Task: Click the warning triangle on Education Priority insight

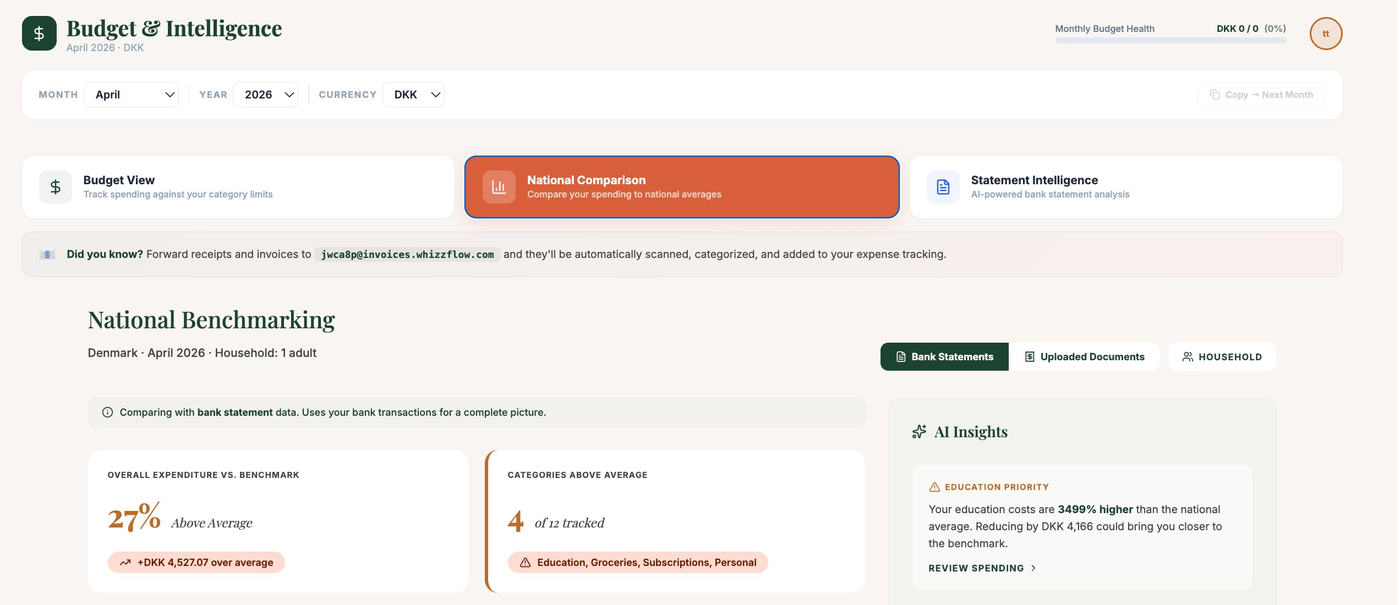Action: tap(932, 485)
